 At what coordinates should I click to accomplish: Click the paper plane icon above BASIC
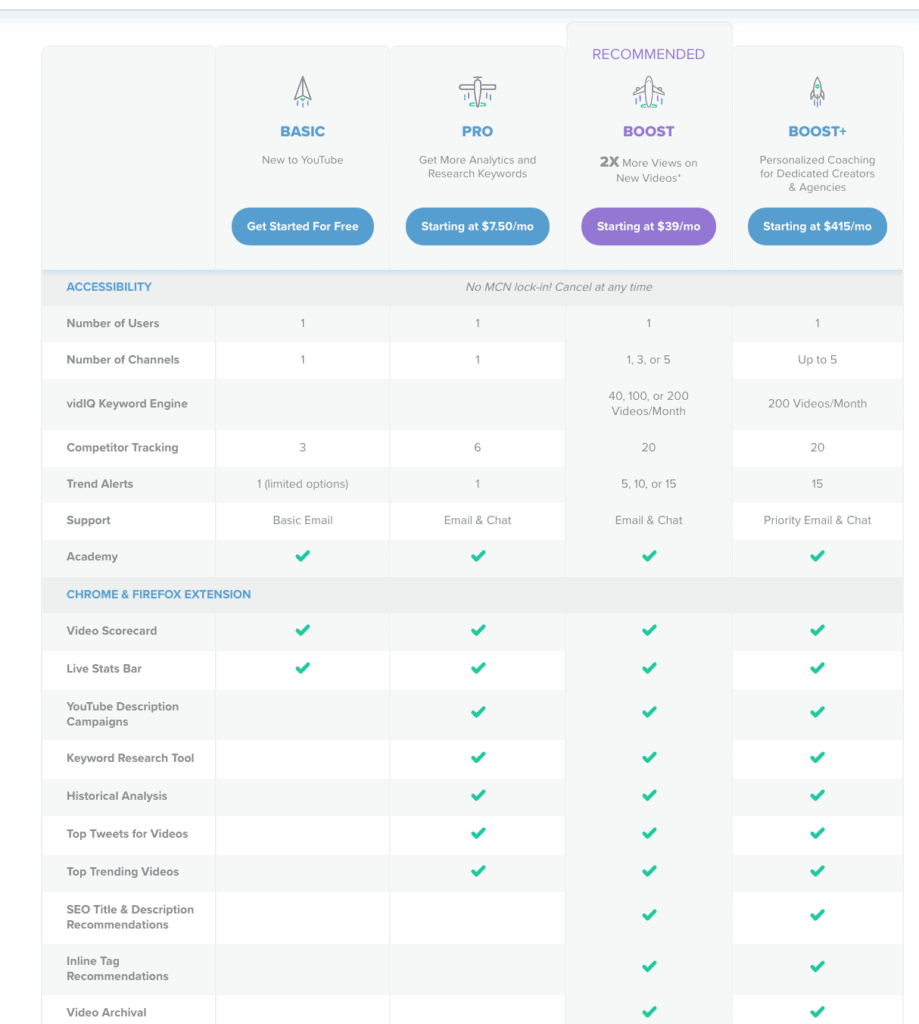(302, 91)
